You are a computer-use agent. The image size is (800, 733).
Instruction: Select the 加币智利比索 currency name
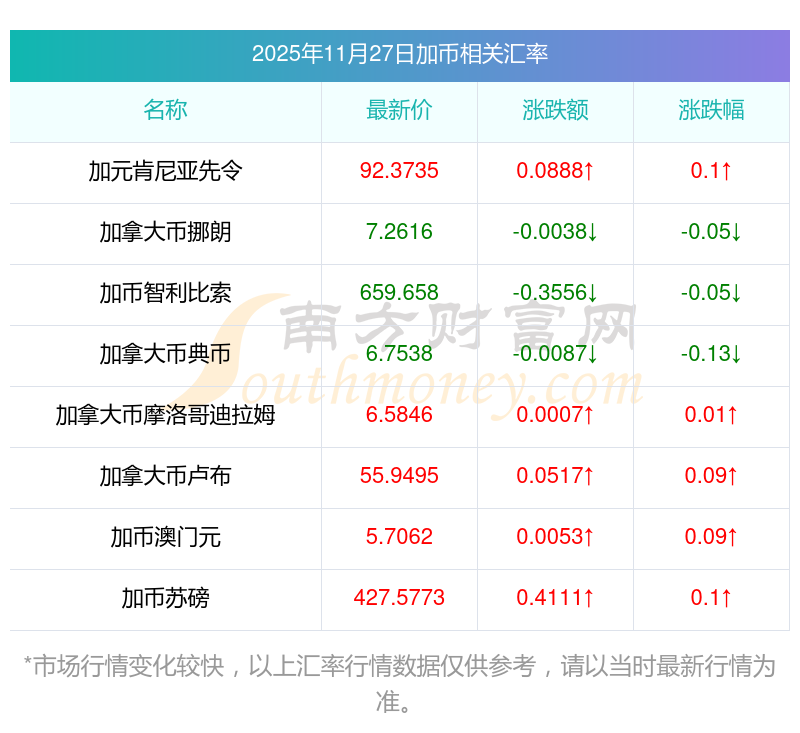(165, 293)
